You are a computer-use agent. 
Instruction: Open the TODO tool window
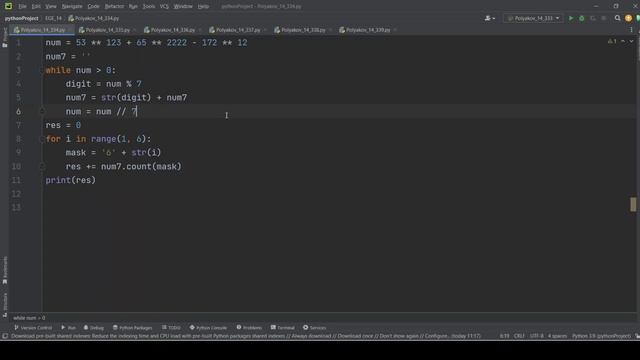click(x=171, y=327)
